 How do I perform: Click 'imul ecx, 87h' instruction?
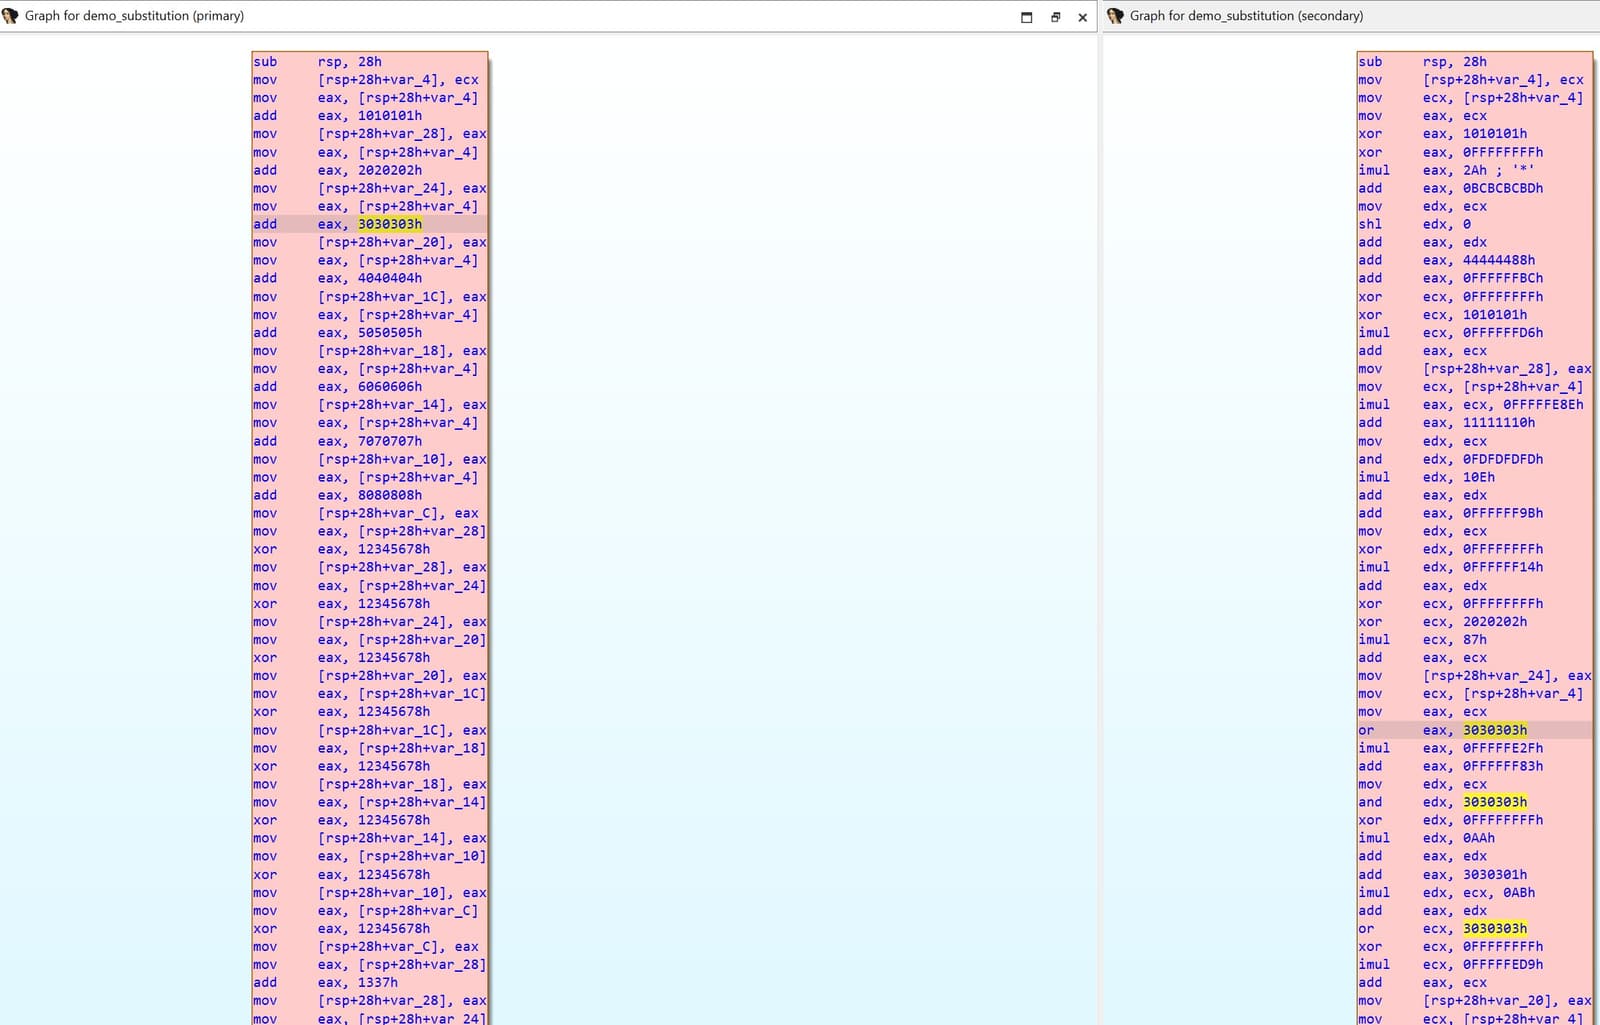1423,640
